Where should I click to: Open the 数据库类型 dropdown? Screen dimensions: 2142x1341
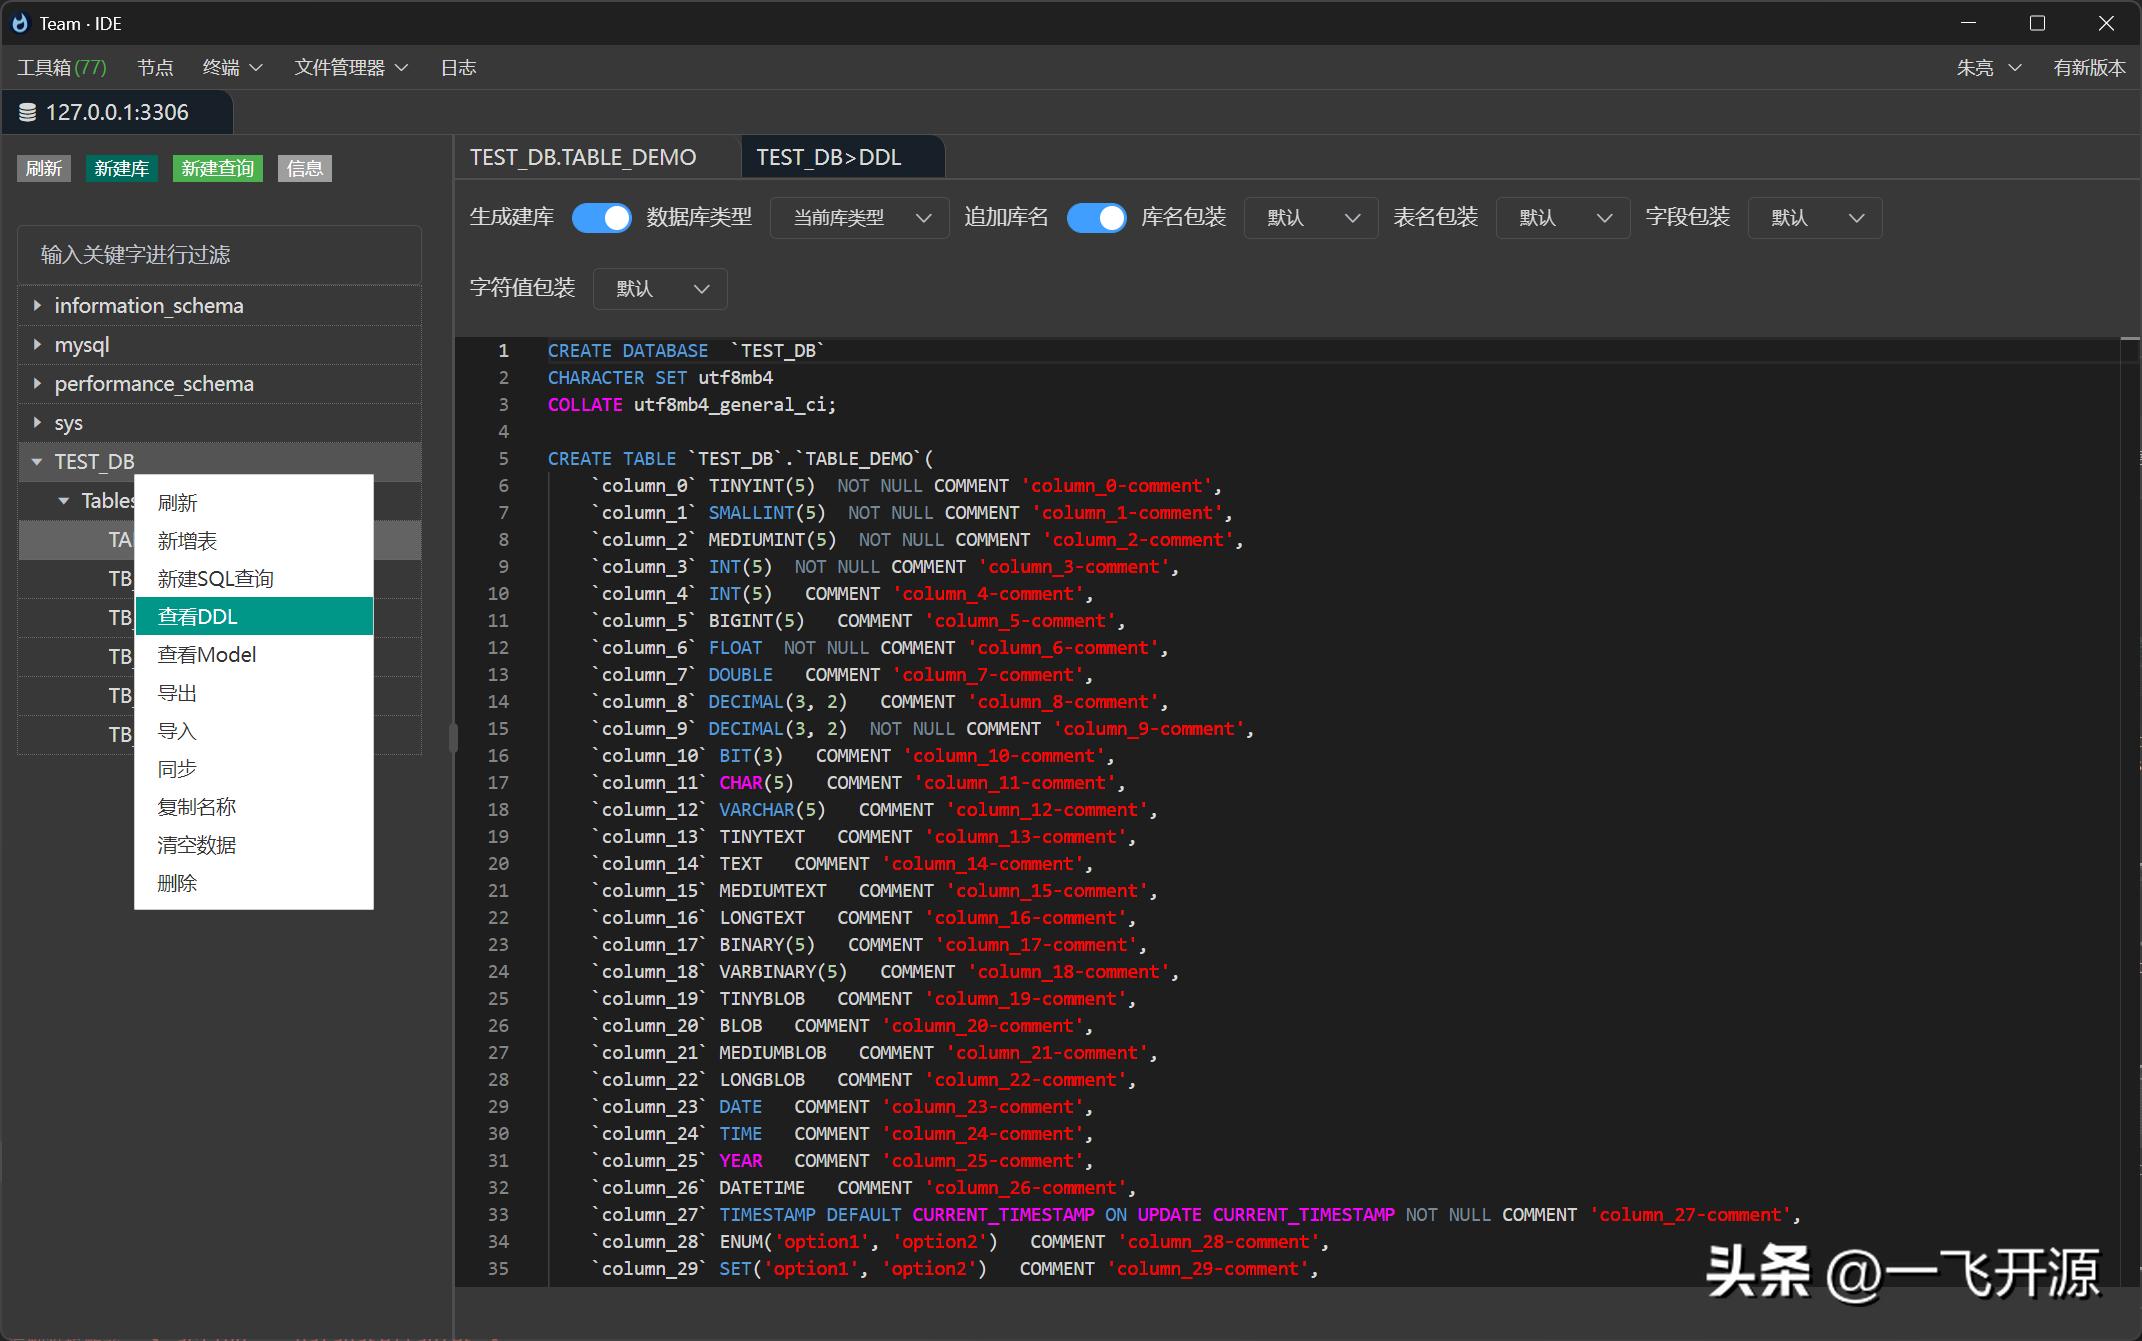click(859, 217)
